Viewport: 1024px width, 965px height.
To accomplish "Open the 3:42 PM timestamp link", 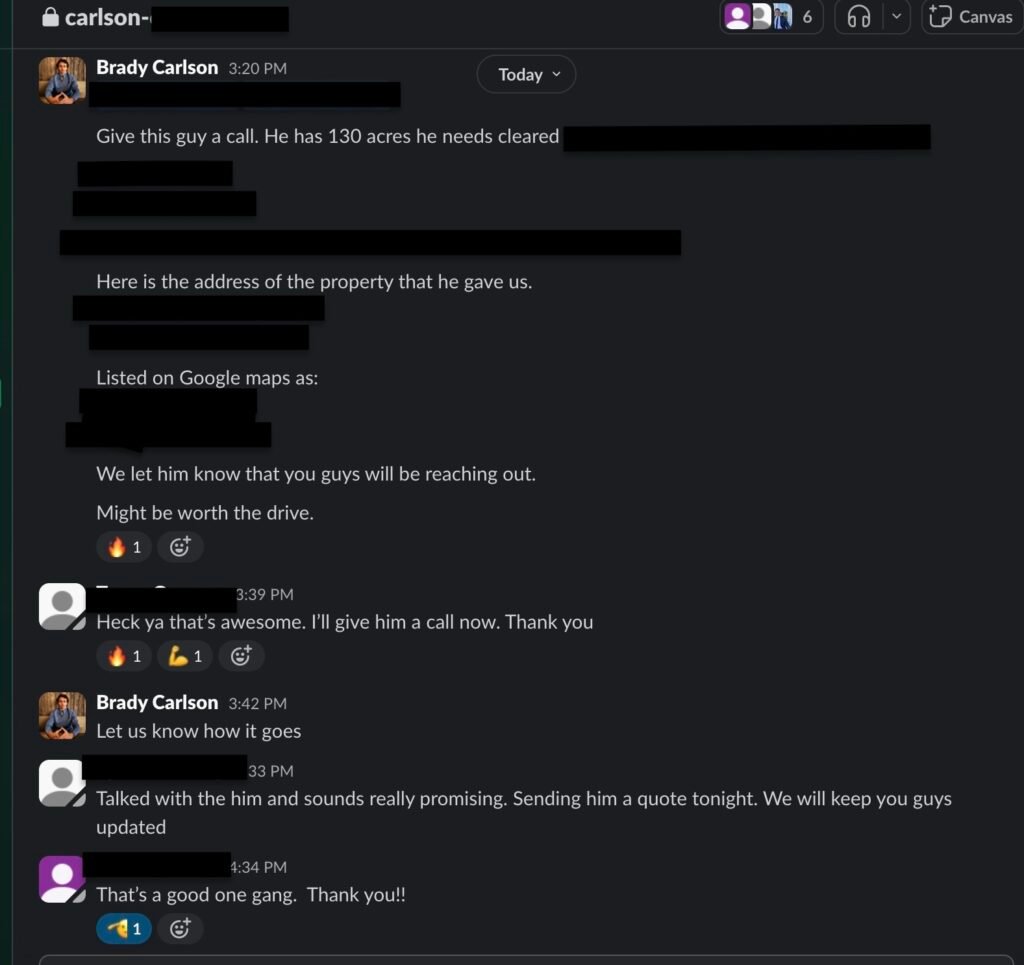I will point(257,703).
